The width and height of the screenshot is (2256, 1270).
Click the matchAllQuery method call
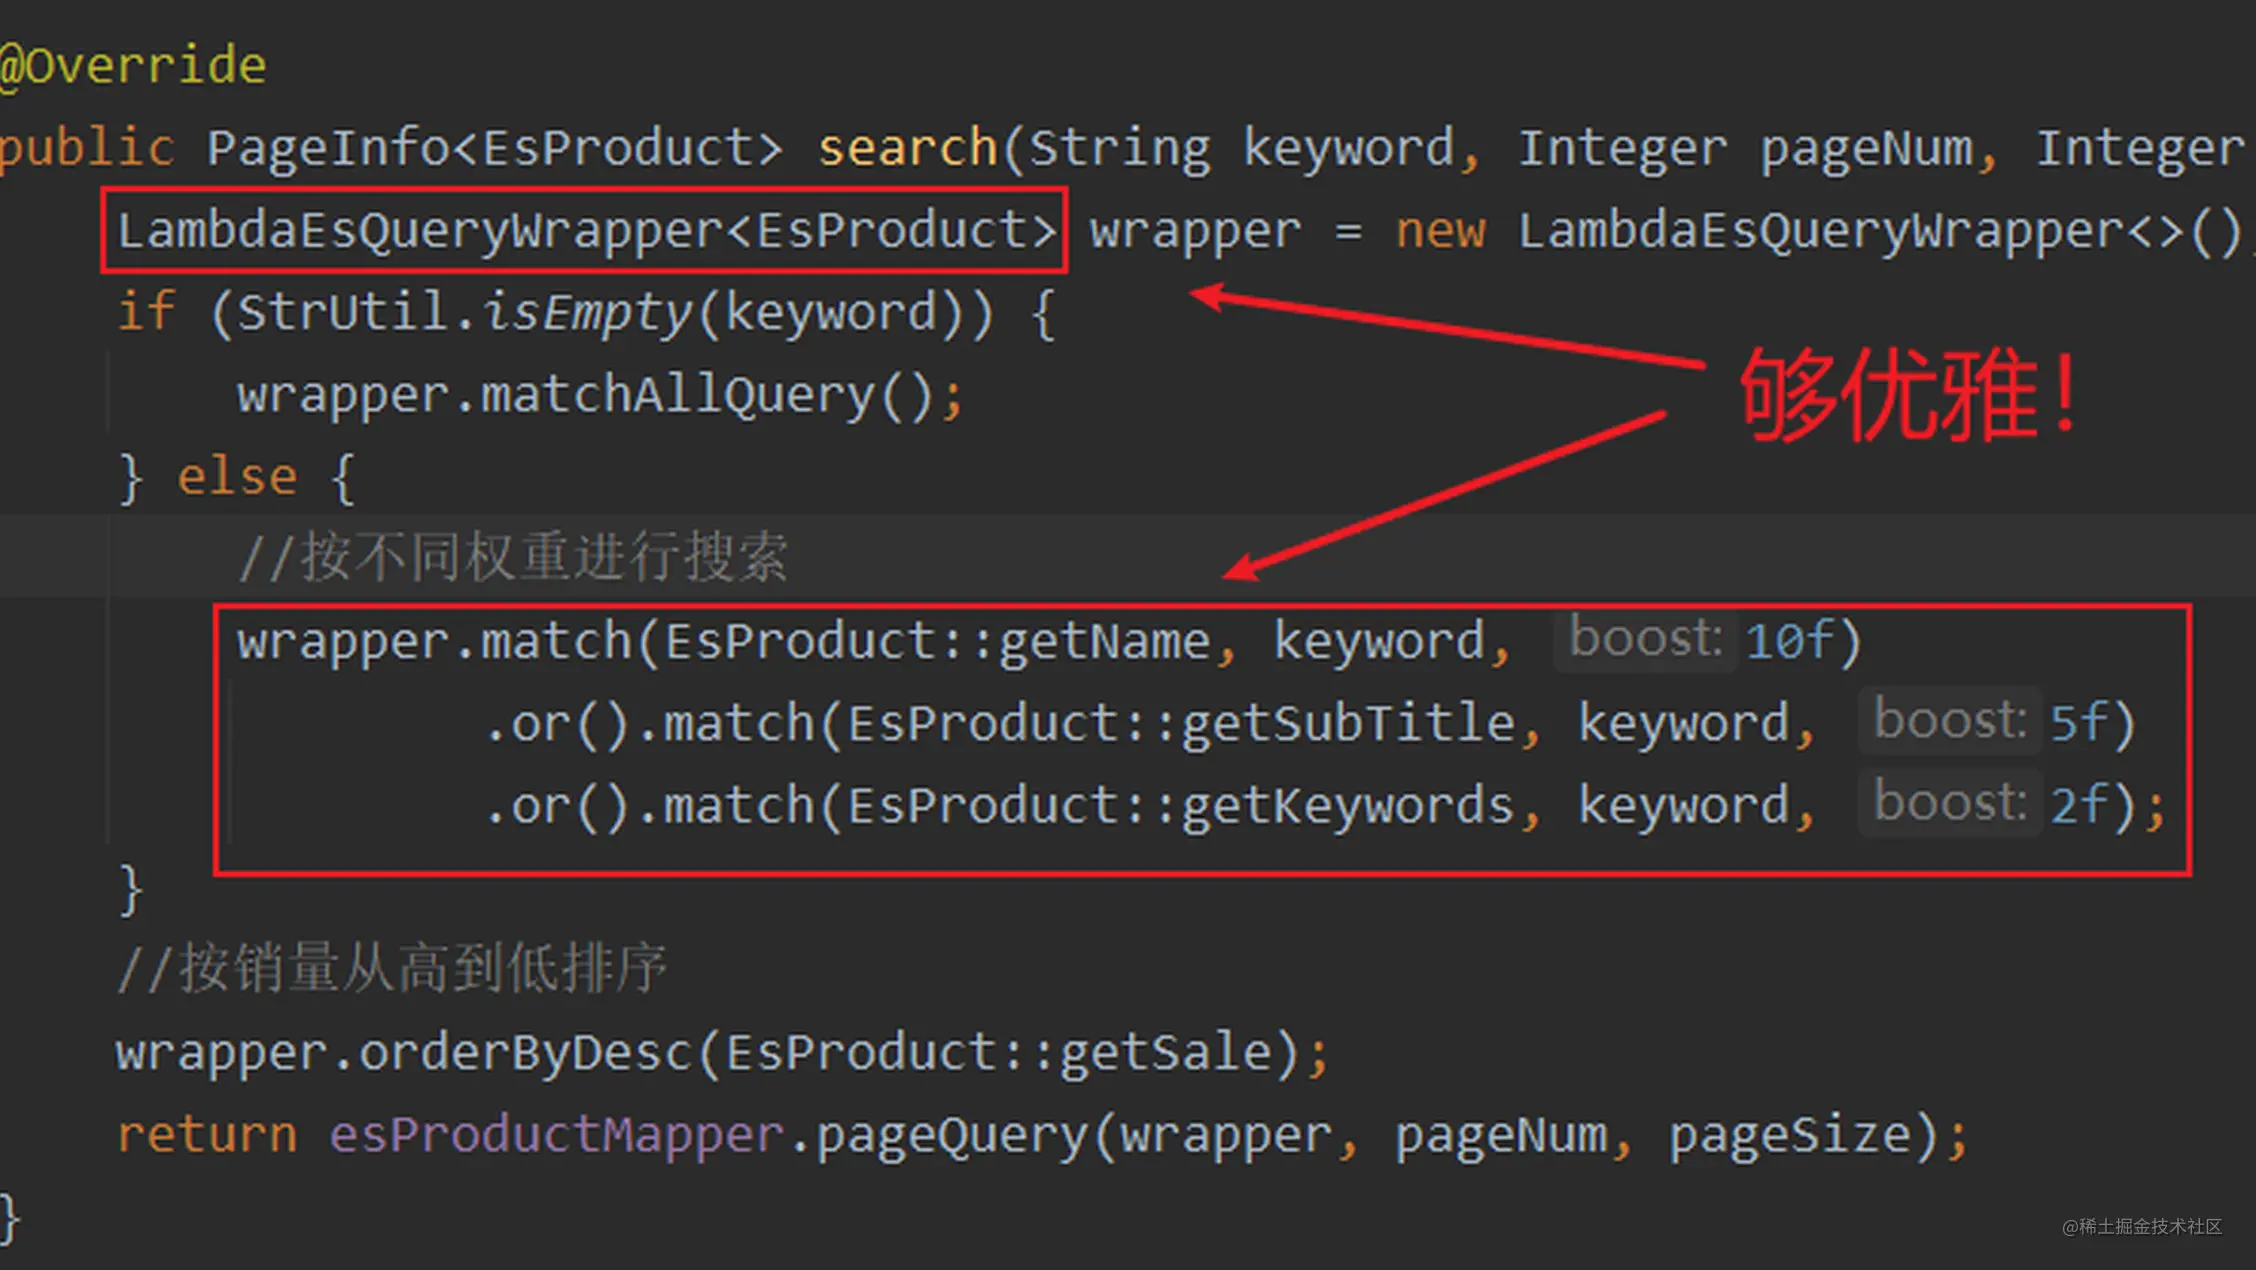coord(677,396)
